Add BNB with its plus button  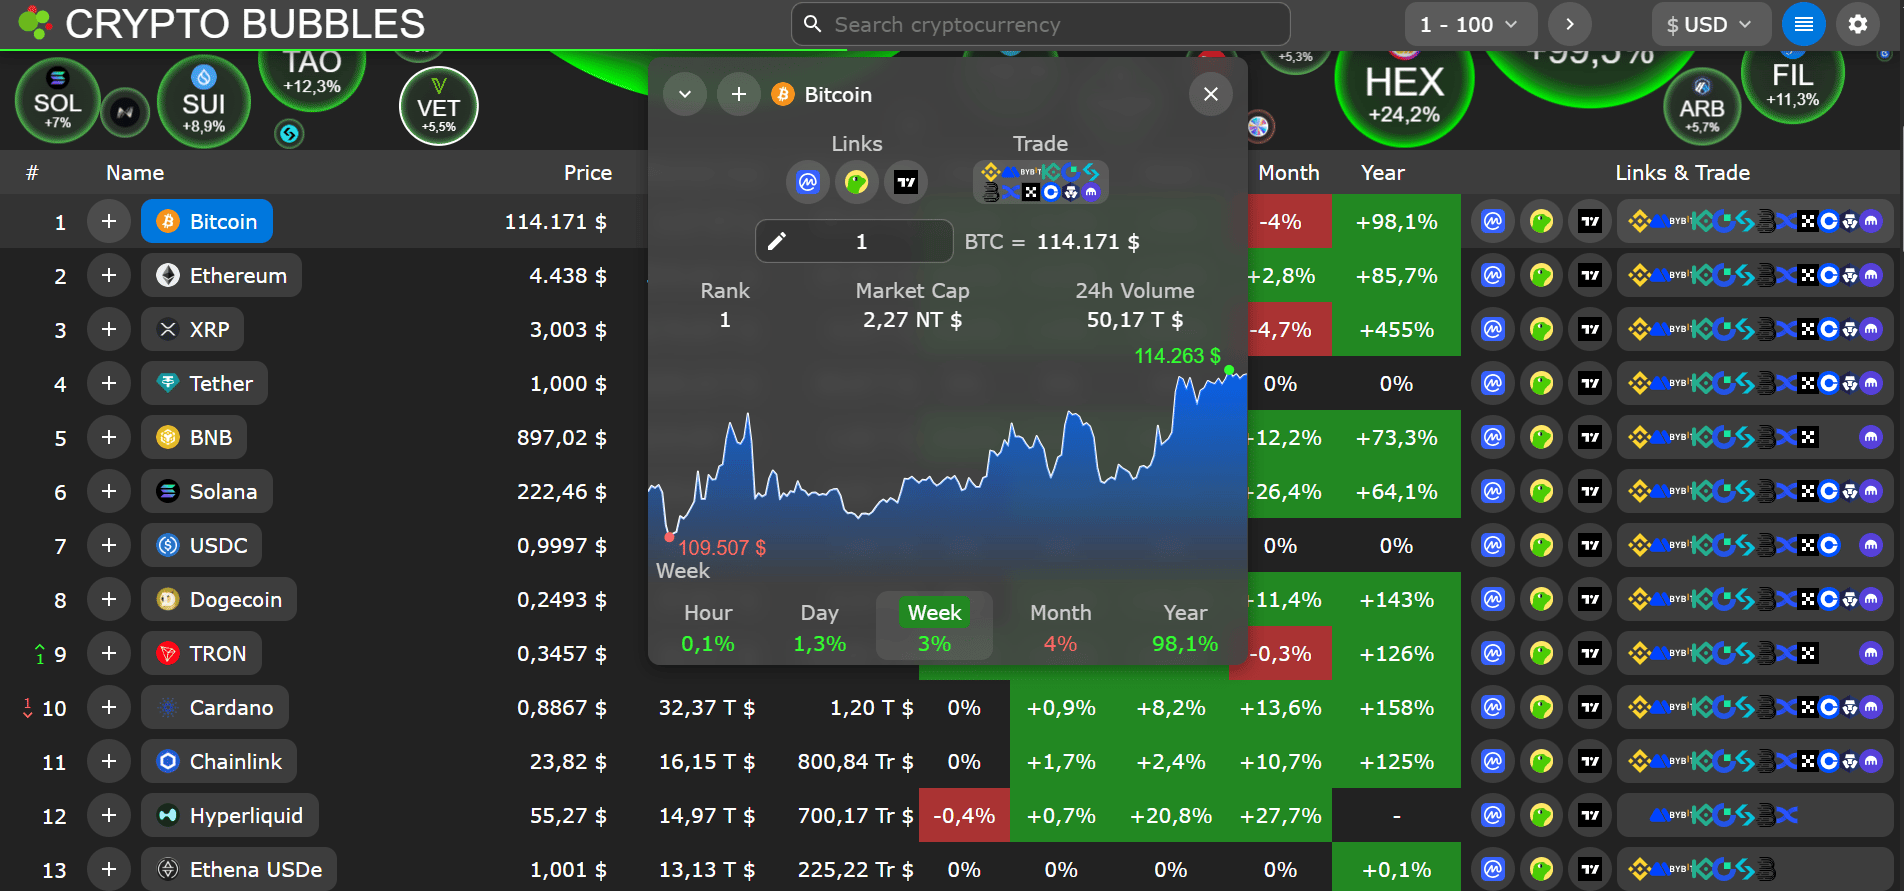click(109, 438)
